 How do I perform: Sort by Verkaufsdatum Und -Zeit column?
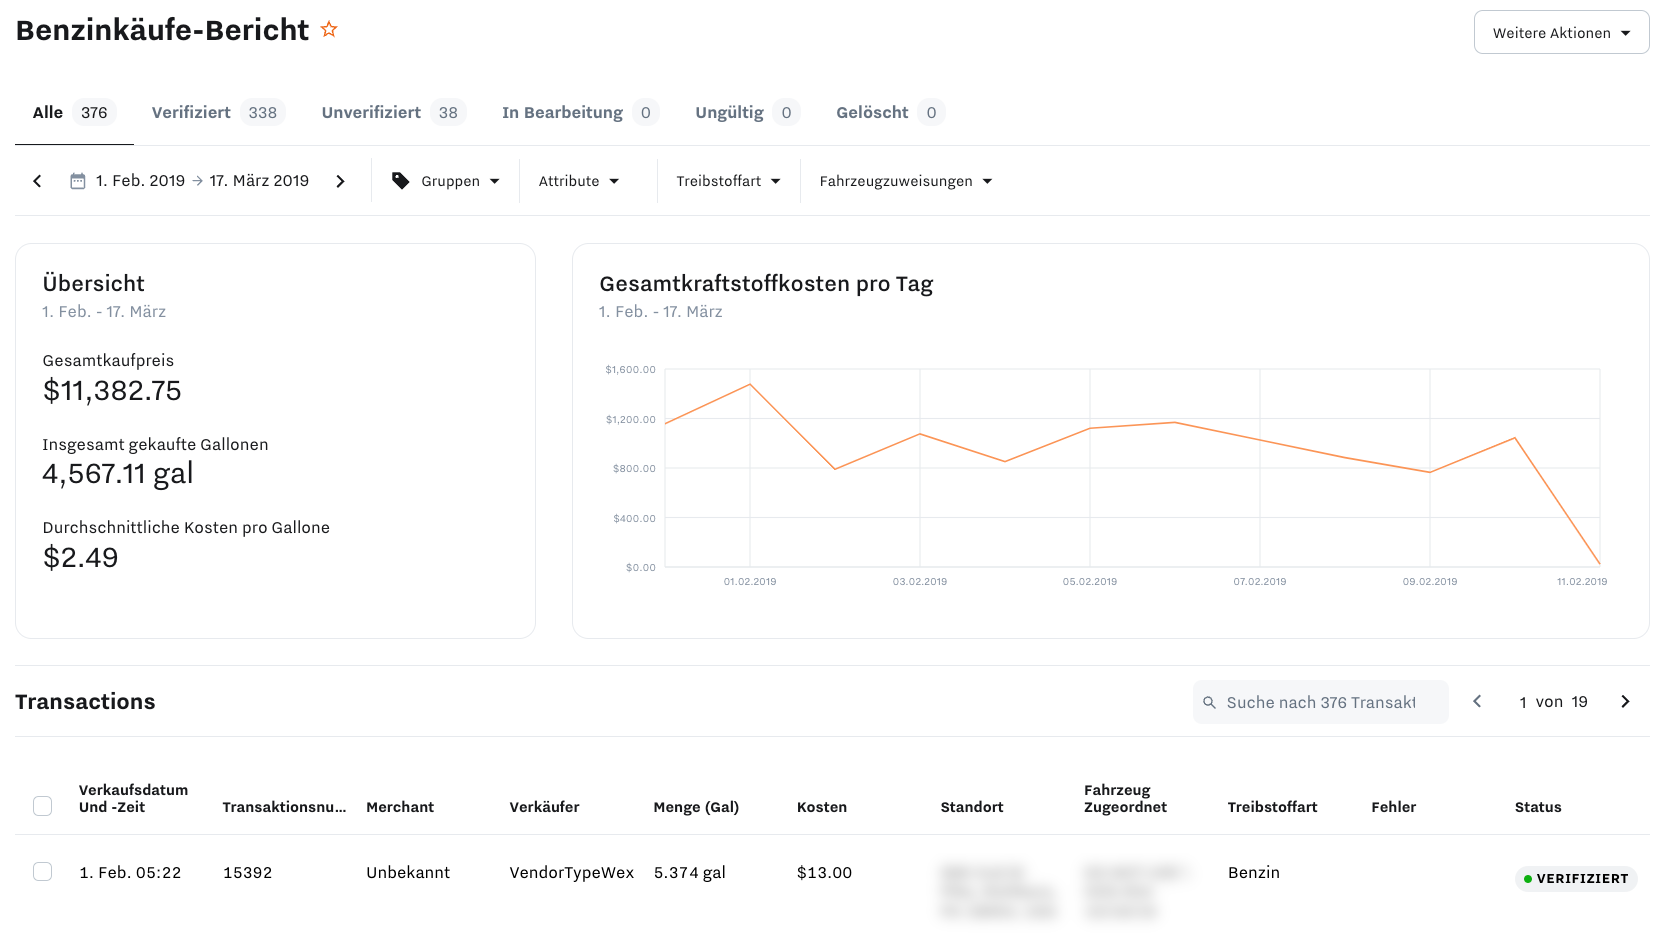133,798
